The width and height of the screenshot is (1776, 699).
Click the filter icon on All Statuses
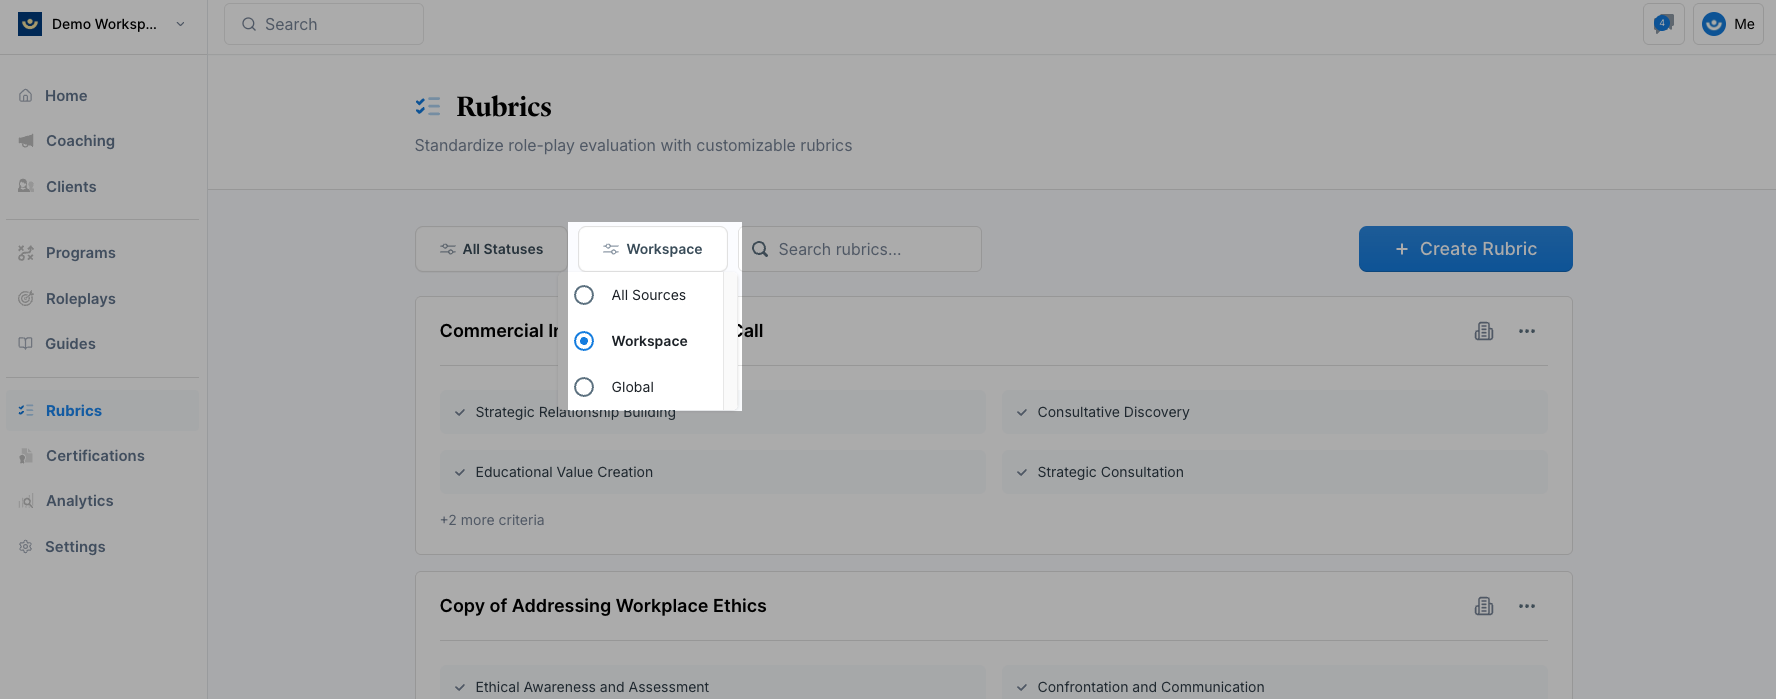click(x=448, y=249)
